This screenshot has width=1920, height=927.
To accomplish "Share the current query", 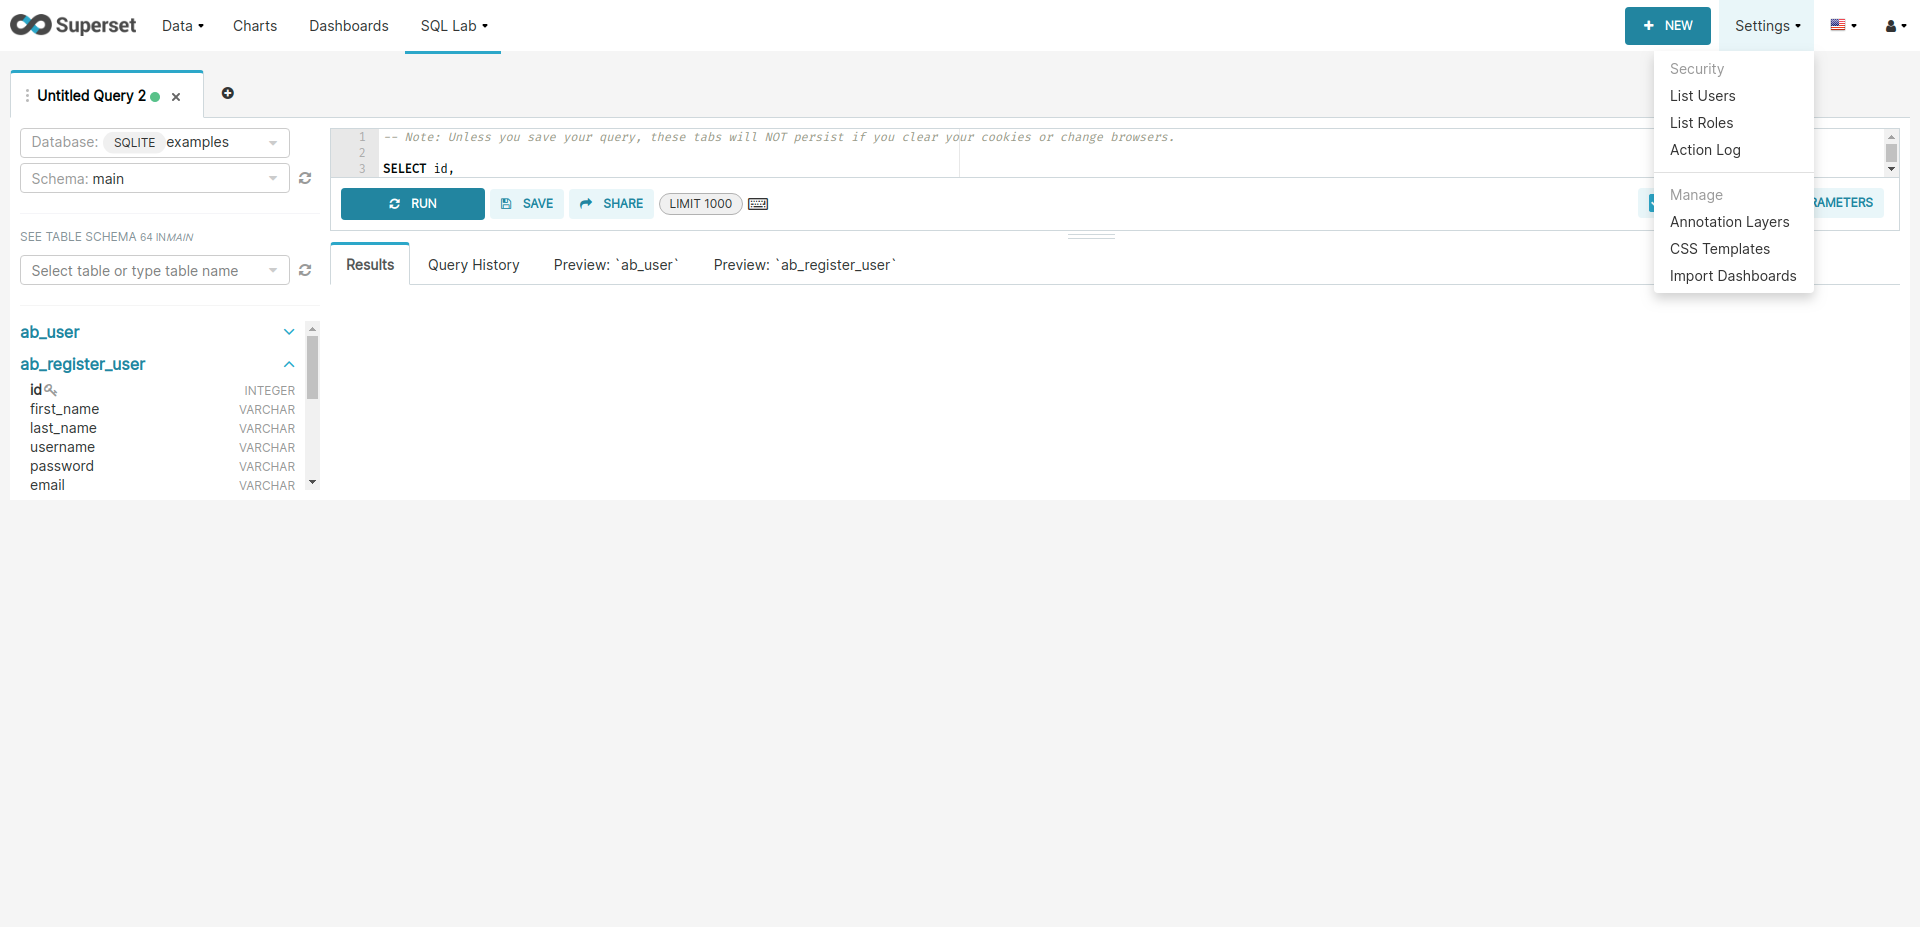I will (x=611, y=203).
